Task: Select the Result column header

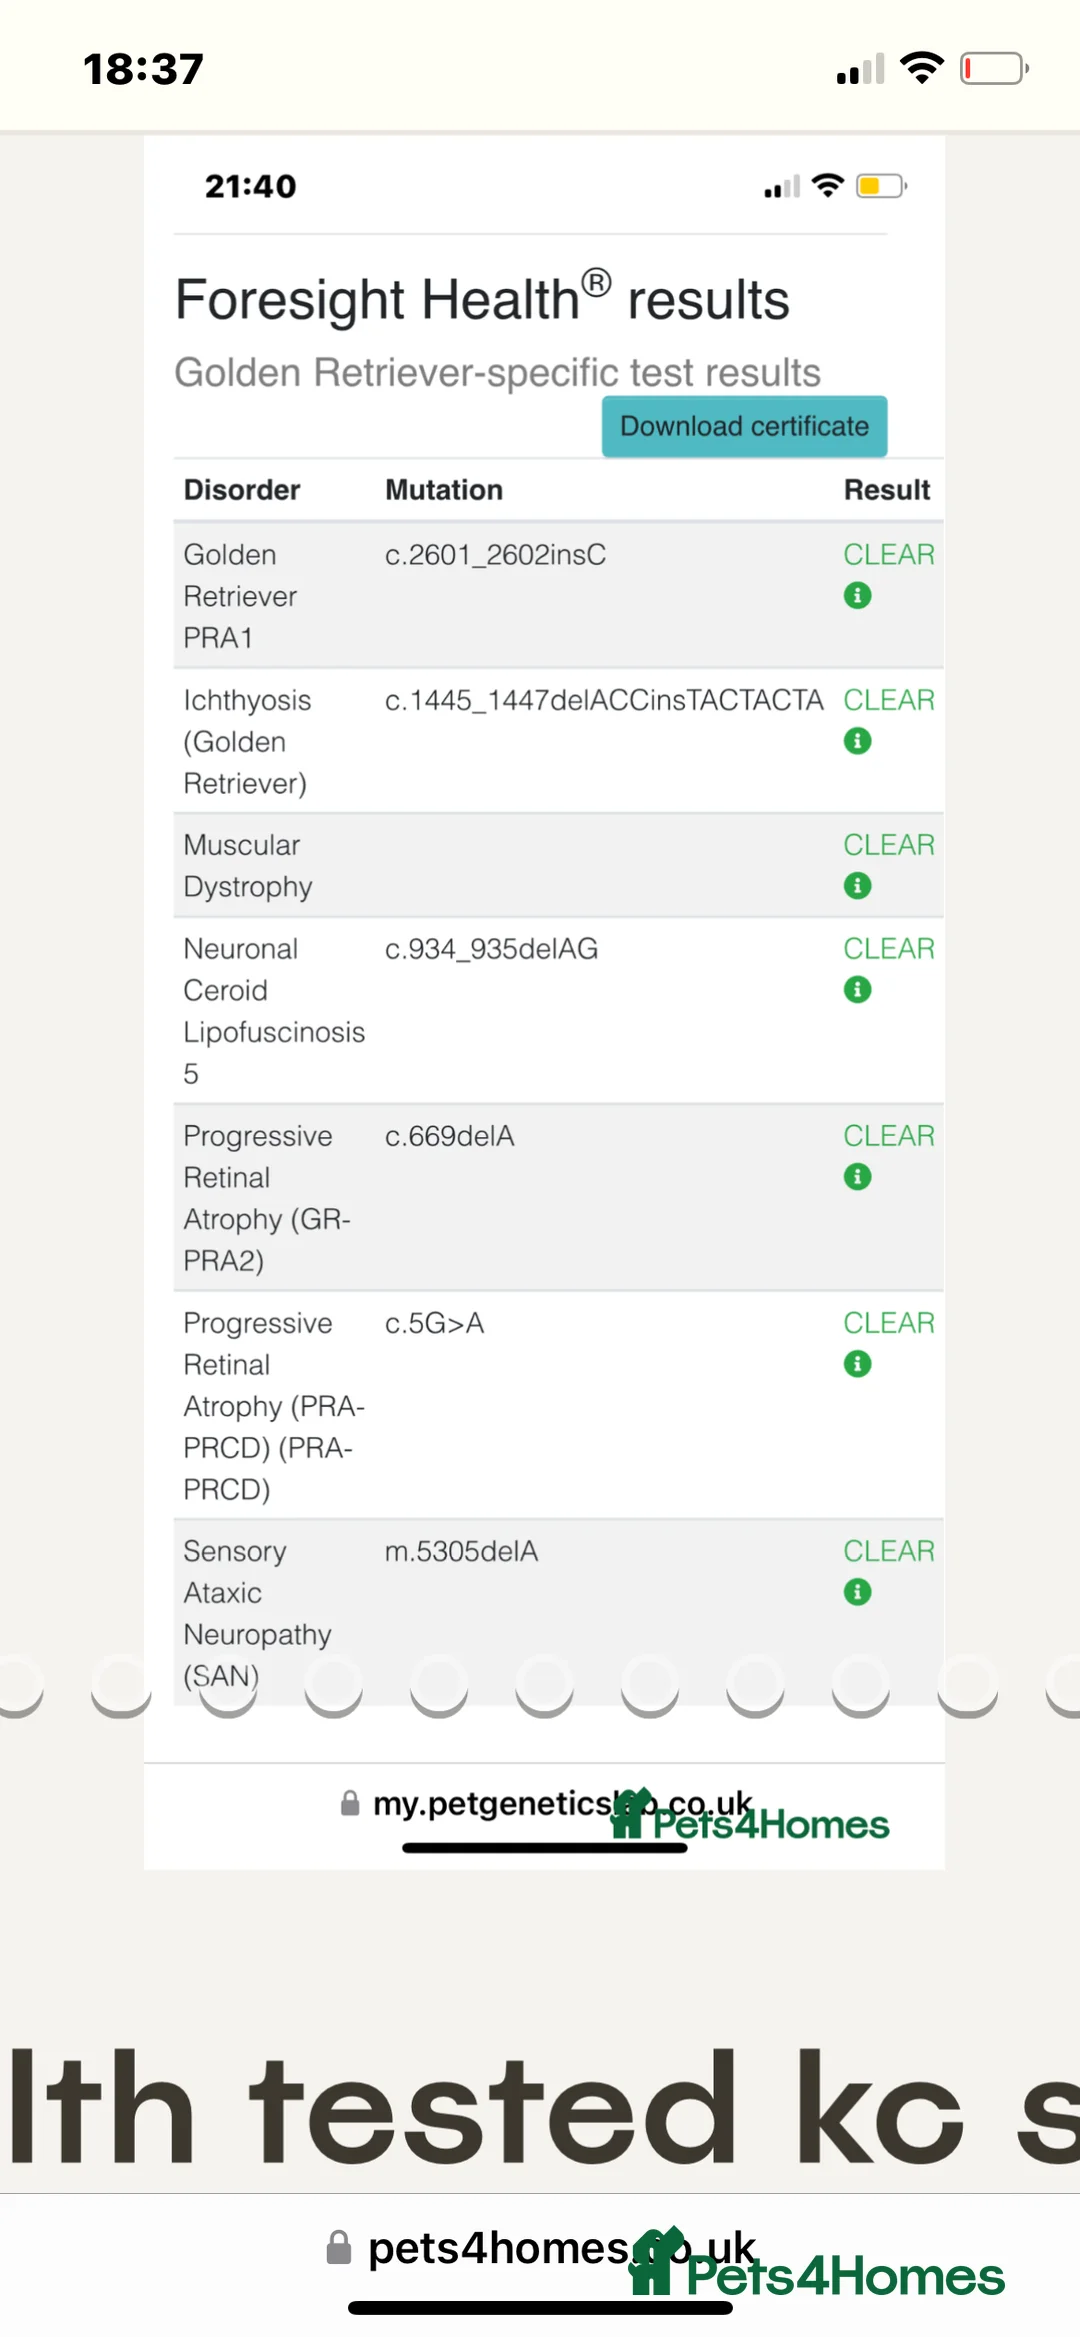Action: [886, 490]
